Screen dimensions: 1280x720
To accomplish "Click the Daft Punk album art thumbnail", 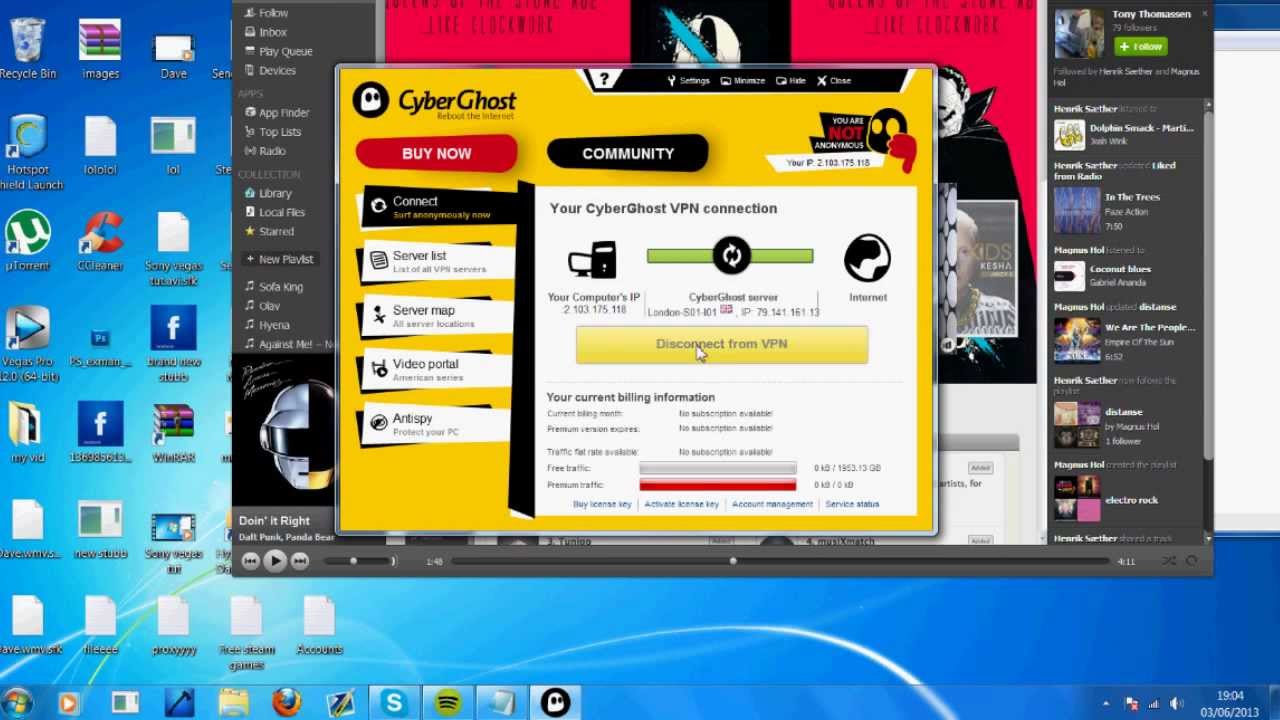I will click(284, 430).
